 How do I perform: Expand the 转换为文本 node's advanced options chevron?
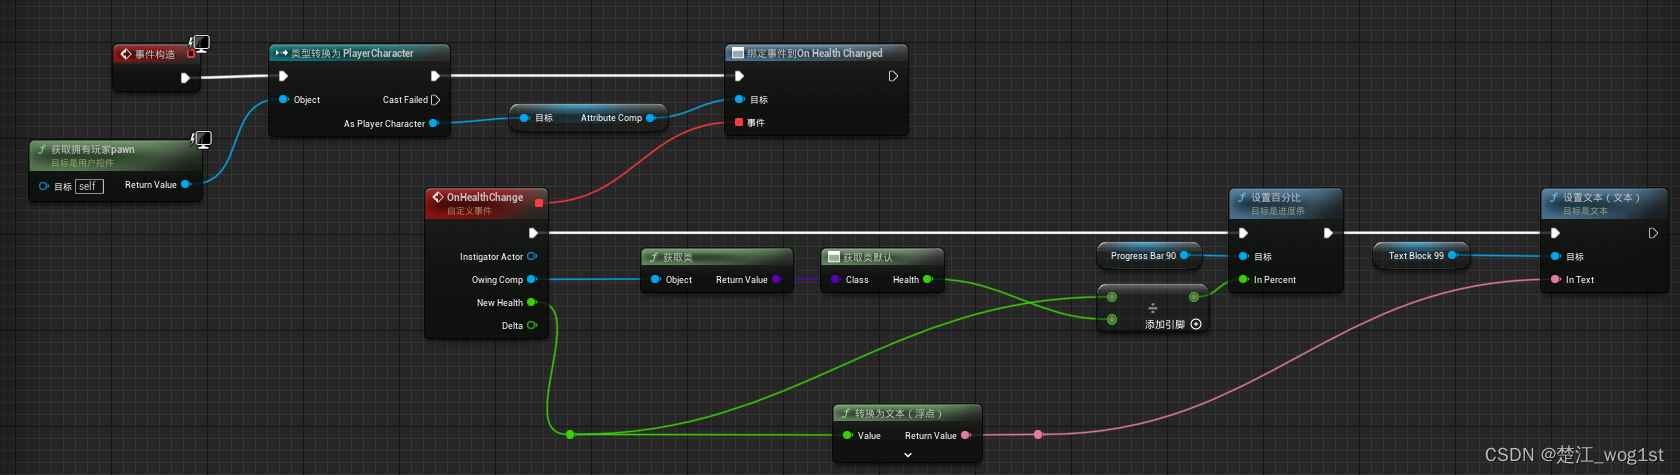(x=908, y=455)
